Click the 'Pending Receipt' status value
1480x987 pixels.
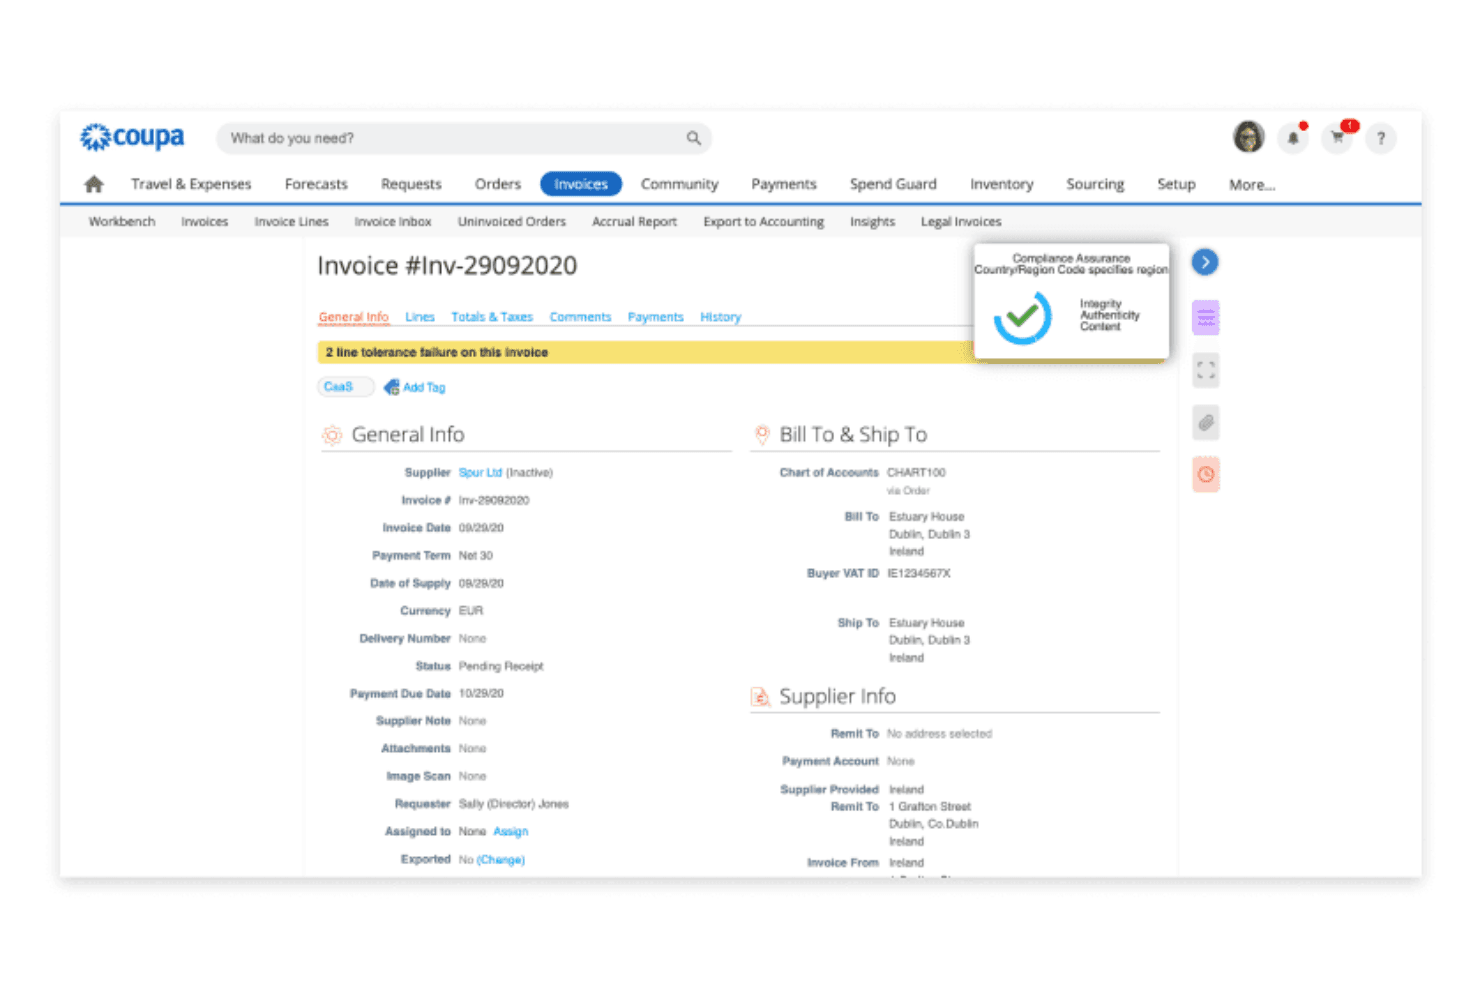tap(501, 666)
